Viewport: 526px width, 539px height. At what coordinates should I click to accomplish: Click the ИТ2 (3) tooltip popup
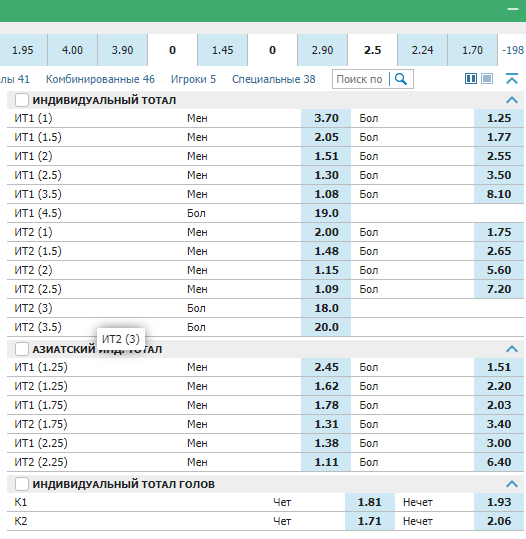(121, 339)
